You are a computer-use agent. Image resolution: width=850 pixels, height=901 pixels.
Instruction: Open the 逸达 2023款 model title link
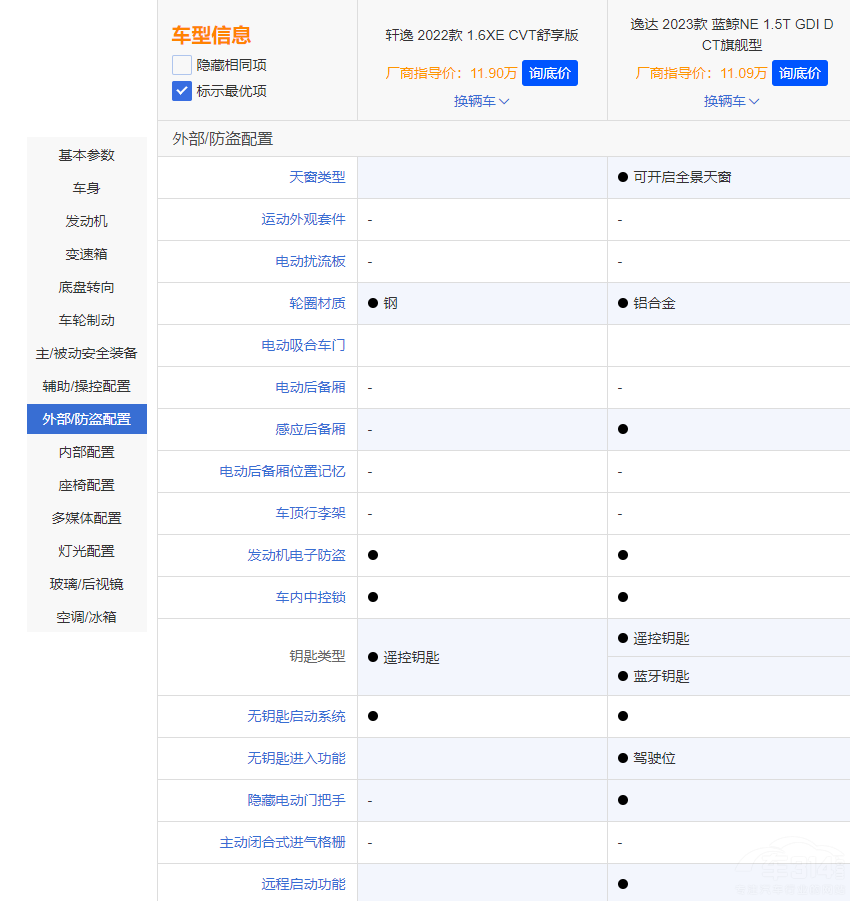point(731,35)
